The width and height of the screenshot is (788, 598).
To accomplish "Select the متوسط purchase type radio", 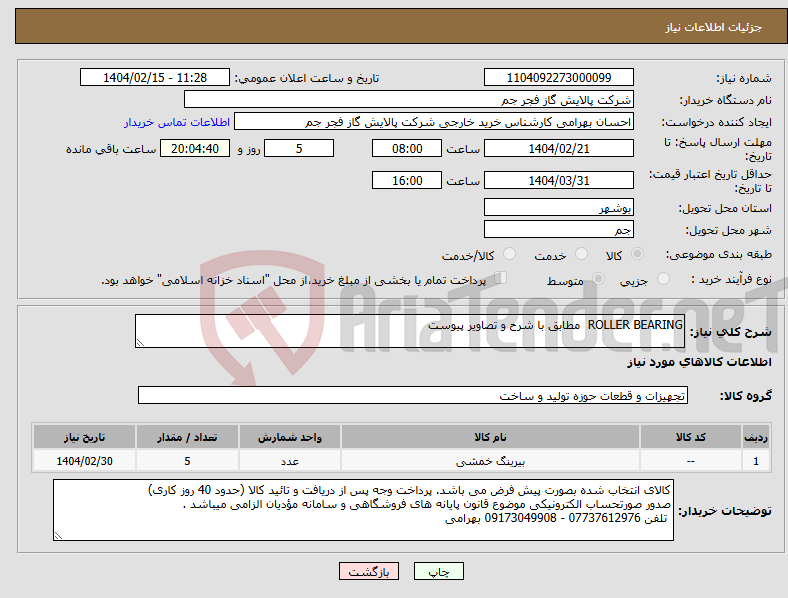I will pos(598,279).
